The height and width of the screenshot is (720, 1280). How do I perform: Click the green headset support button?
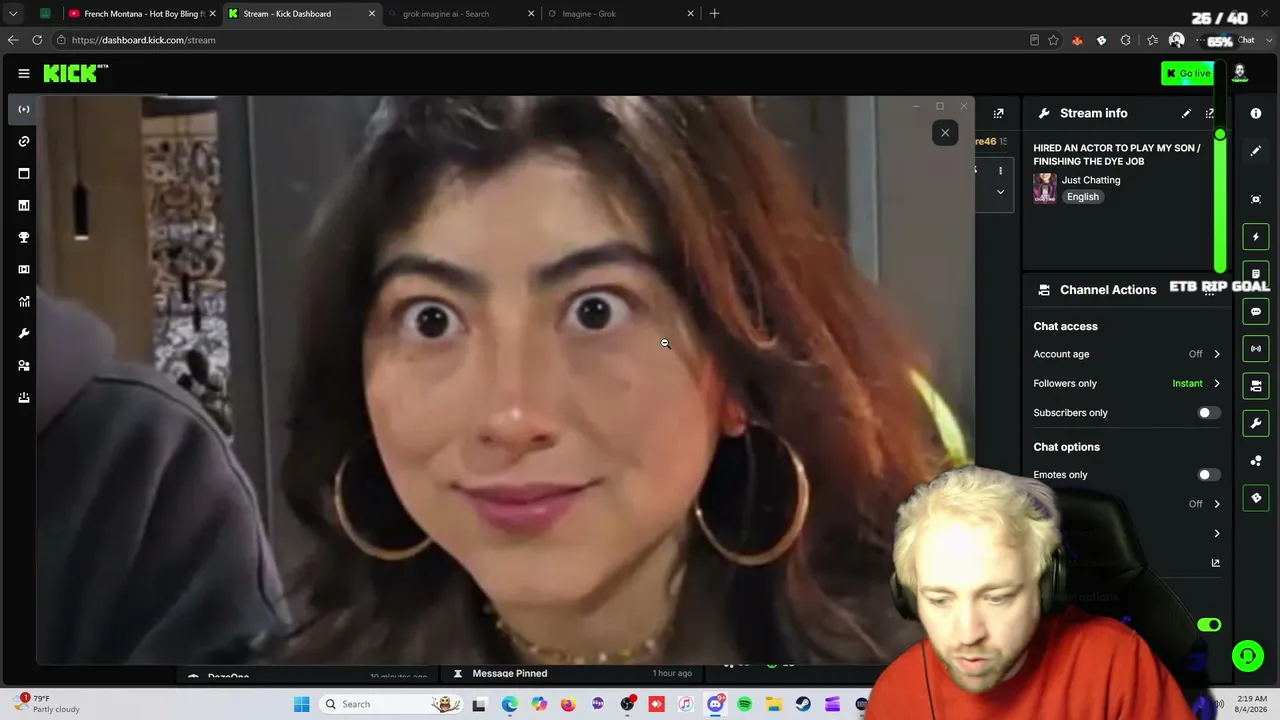pyautogui.click(x=1247, y=656)
